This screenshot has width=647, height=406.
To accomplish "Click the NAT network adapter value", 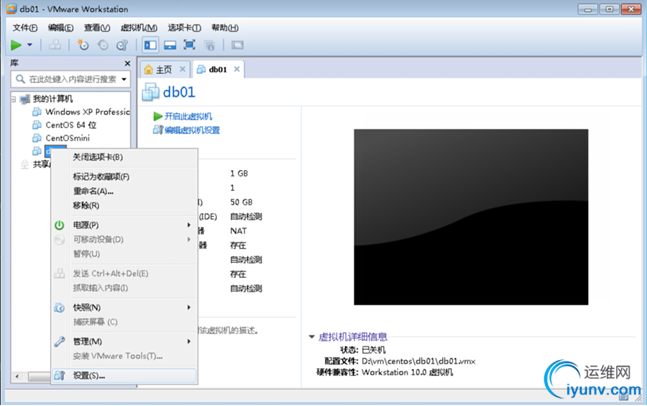I will pos(238,231).
